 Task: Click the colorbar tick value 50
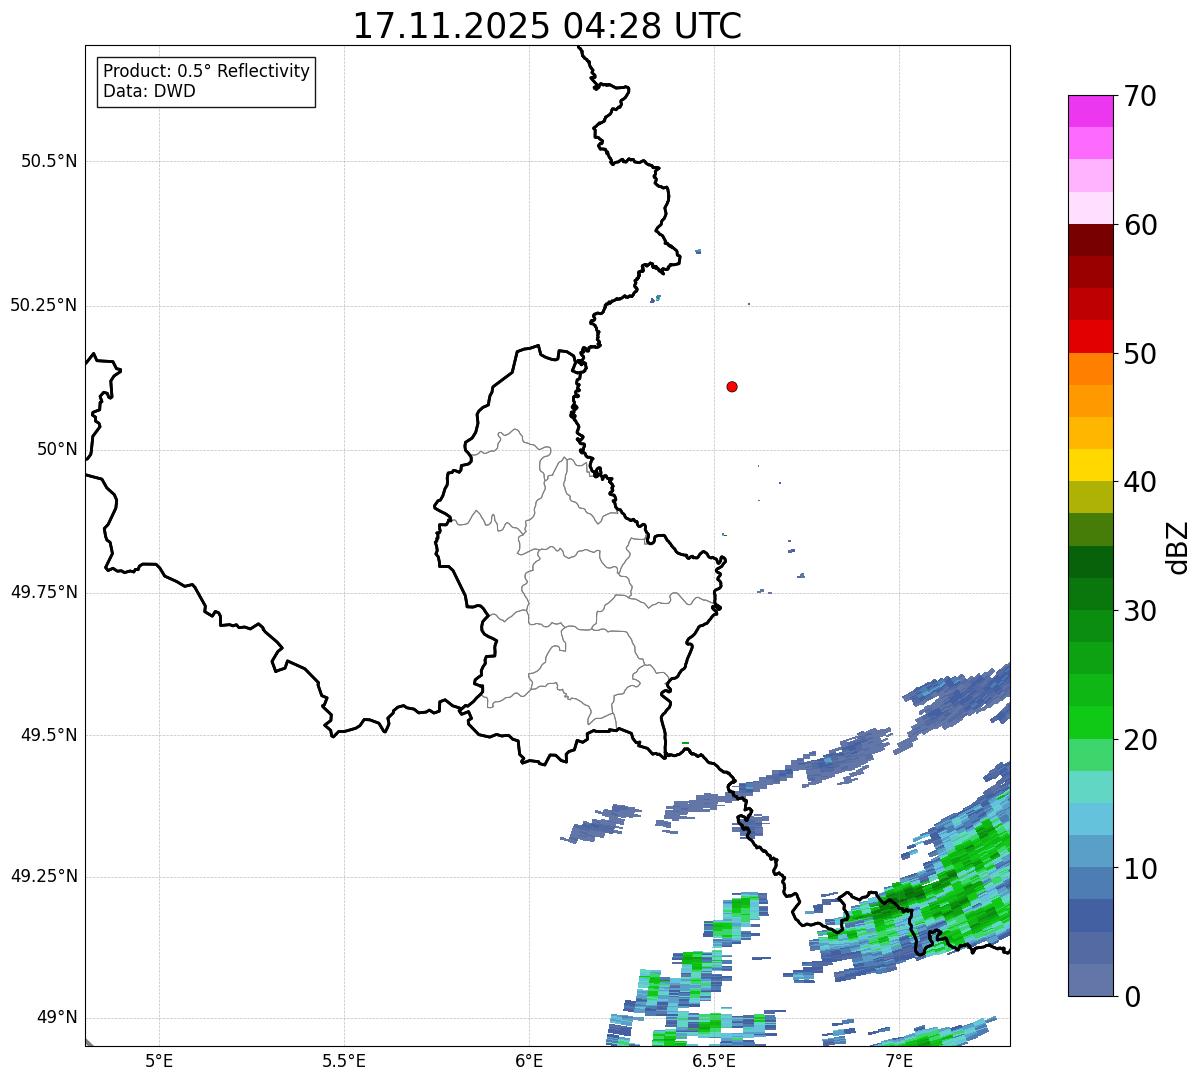pos(1139,354)
